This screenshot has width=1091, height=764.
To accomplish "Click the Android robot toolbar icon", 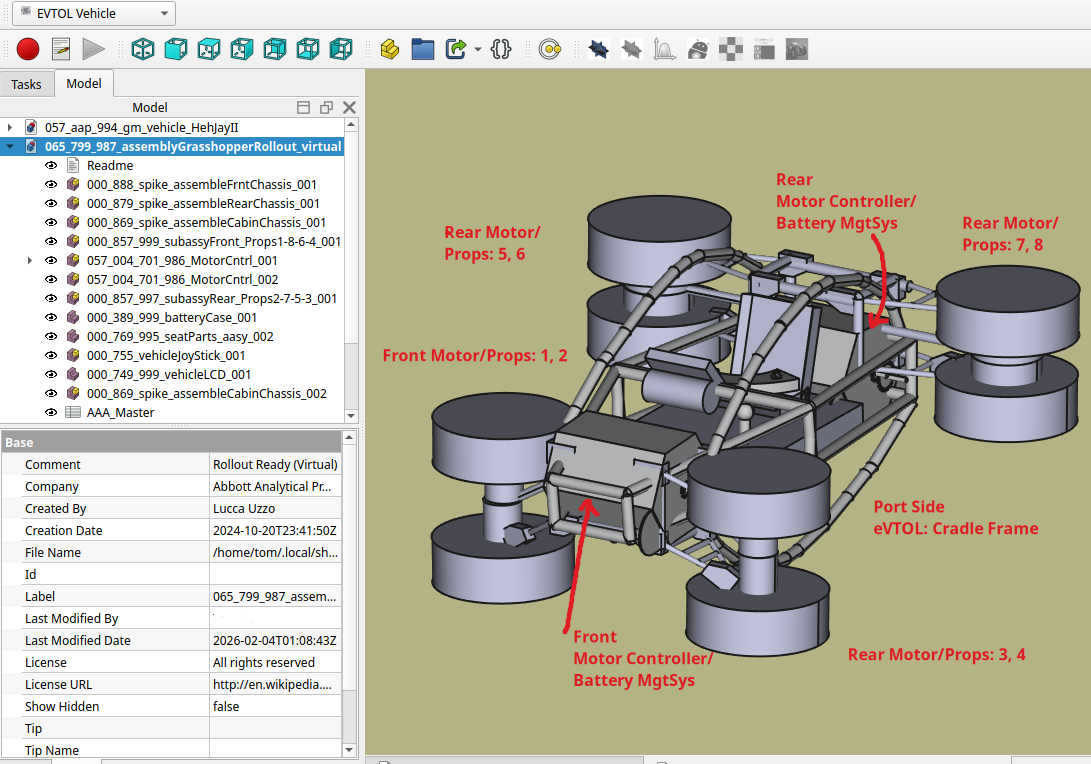I will (699, 48).
